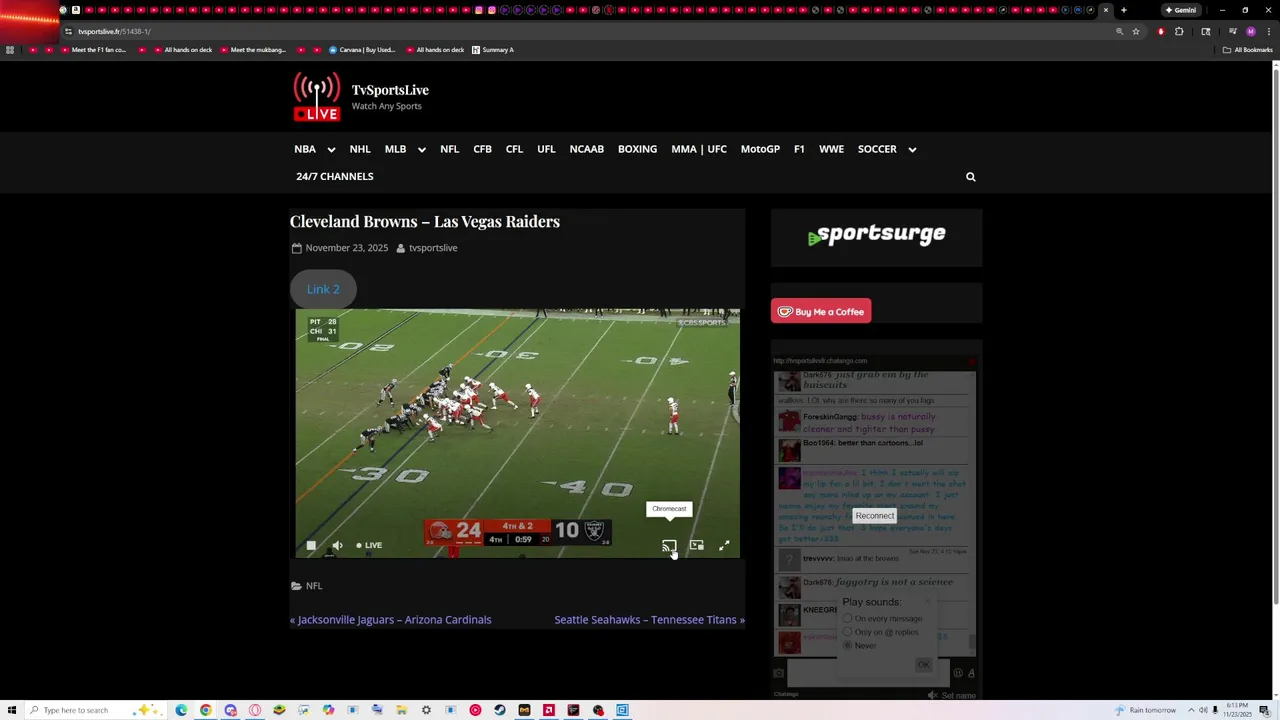Open the CFB menu item
1280x720 pixels.
[482, 149]
